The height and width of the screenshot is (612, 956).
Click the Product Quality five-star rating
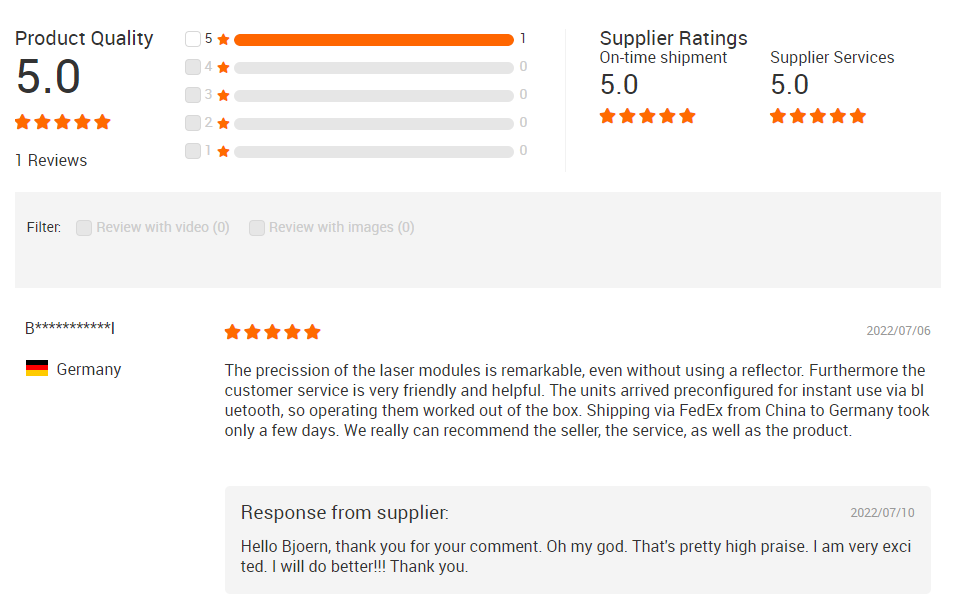tap(63, 122)
